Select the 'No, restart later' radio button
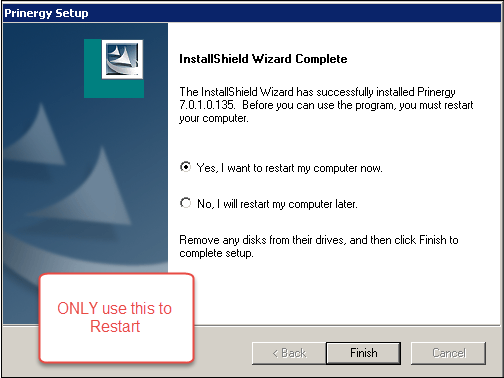The image size is (504, 378). (x=185, y=203)
